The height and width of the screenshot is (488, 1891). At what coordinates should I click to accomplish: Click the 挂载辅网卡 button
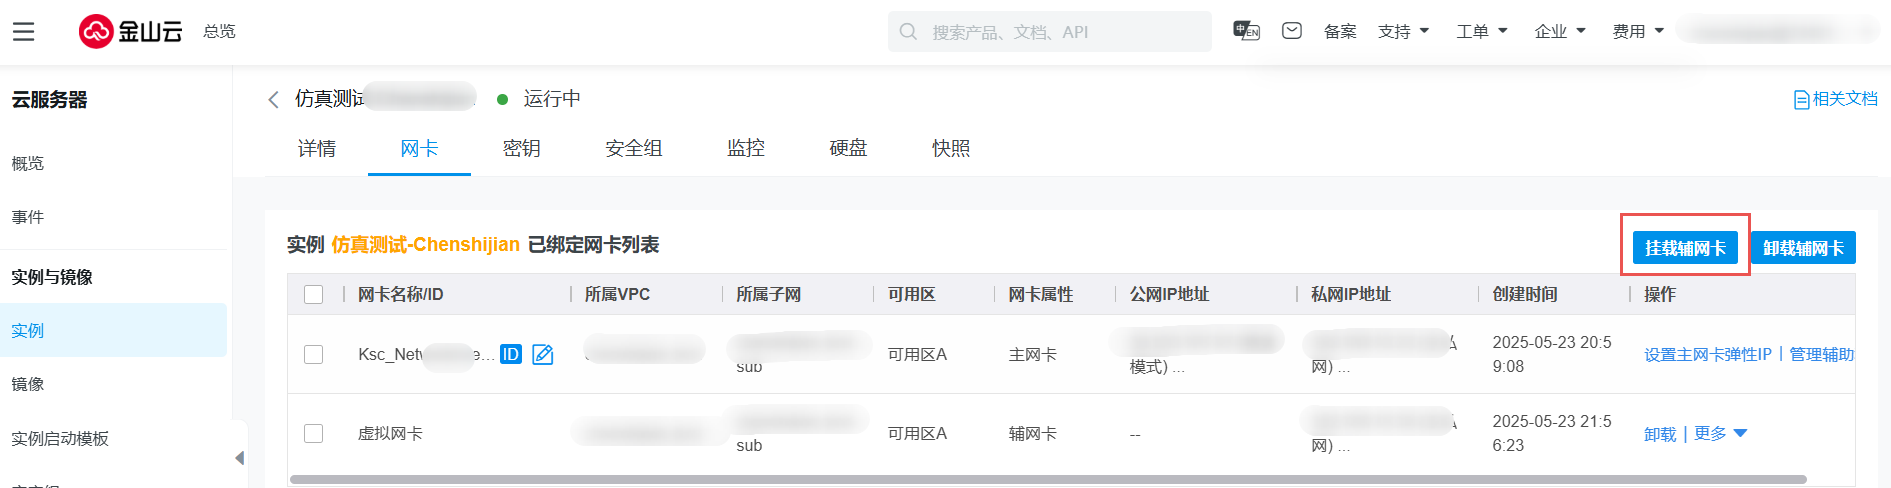[1685, 248]
